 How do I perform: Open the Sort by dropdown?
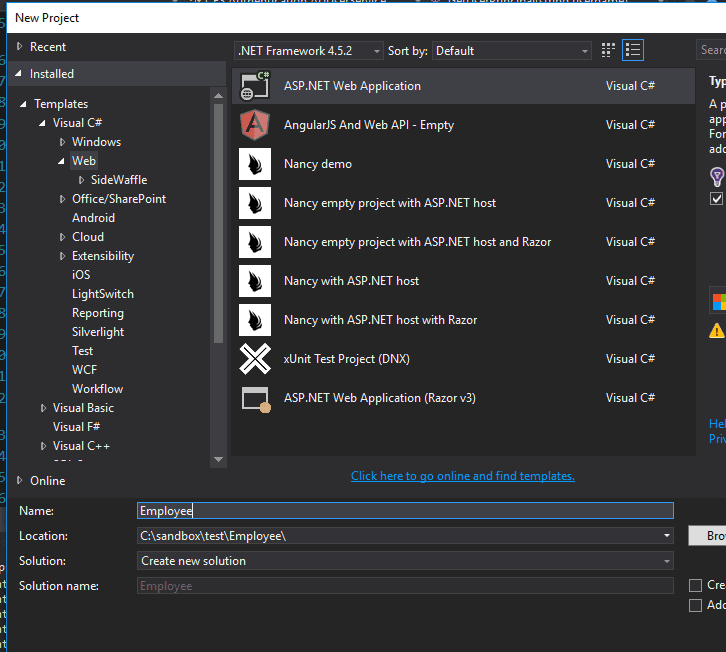tap(511, 51)
